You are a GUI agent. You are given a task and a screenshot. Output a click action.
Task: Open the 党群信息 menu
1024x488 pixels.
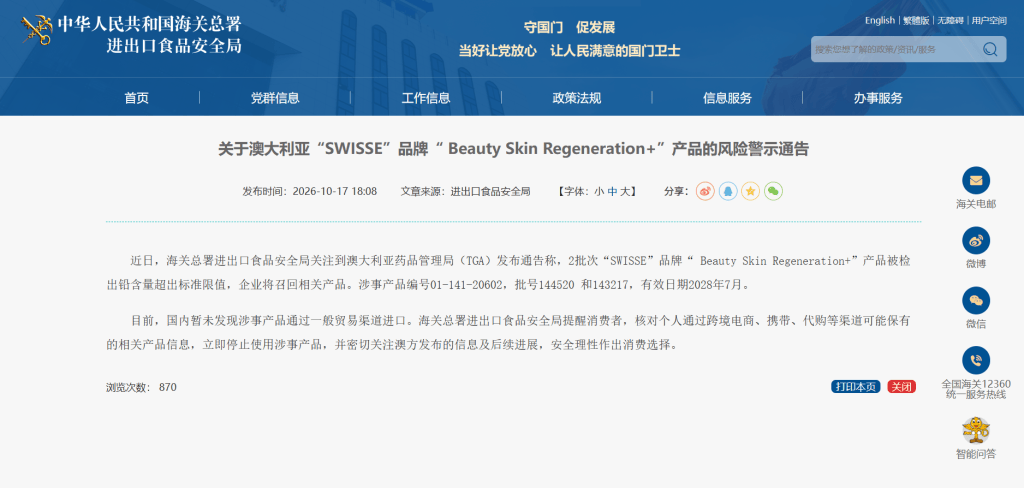click(275, 98)
